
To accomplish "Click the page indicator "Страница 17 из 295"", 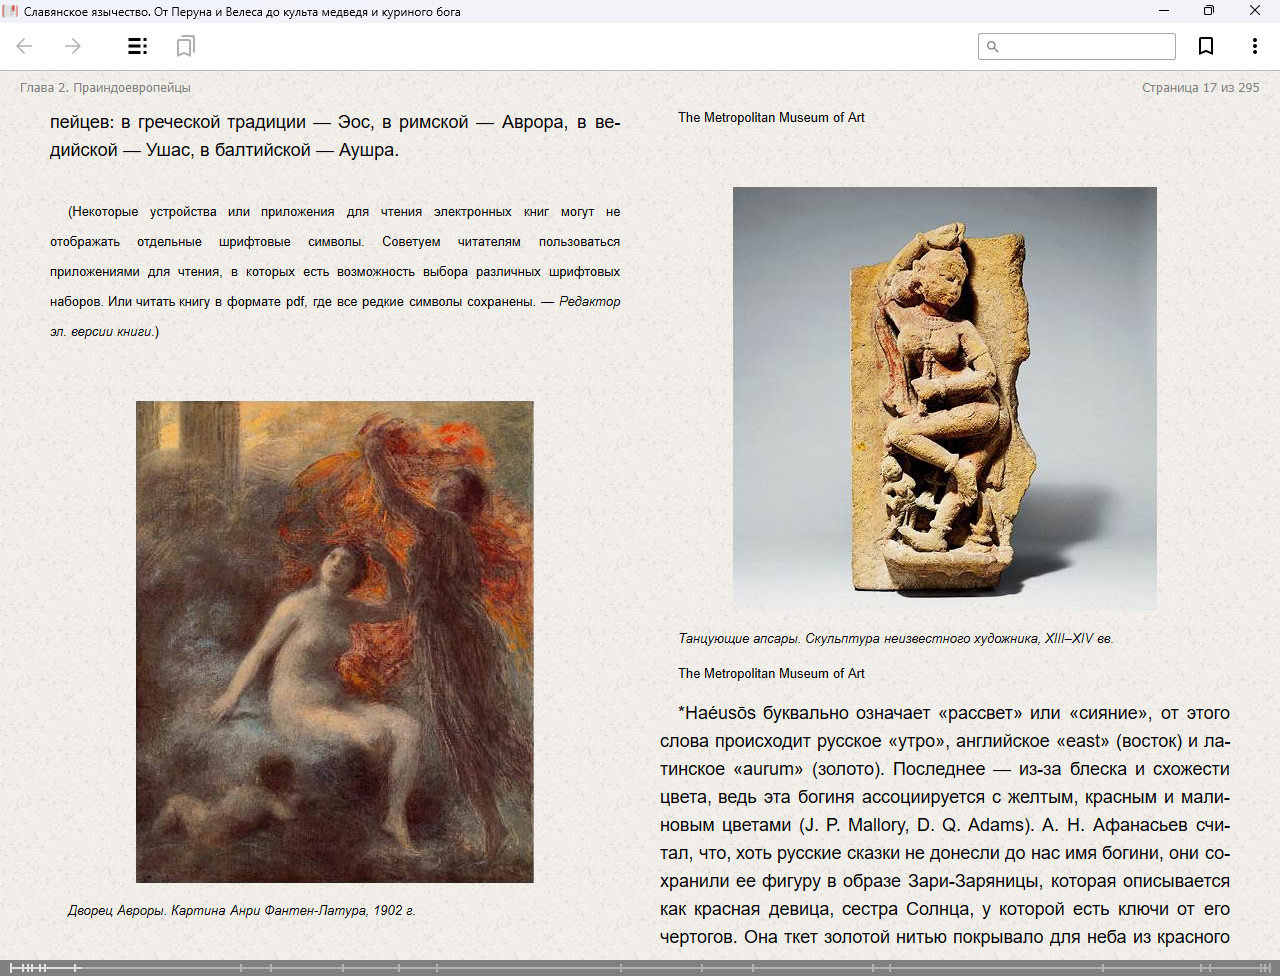I will (x=1200, y=88).
